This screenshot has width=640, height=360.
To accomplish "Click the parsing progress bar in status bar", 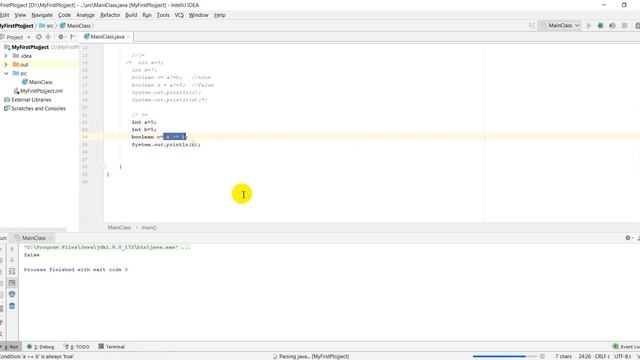I will [x=504, y=356].
